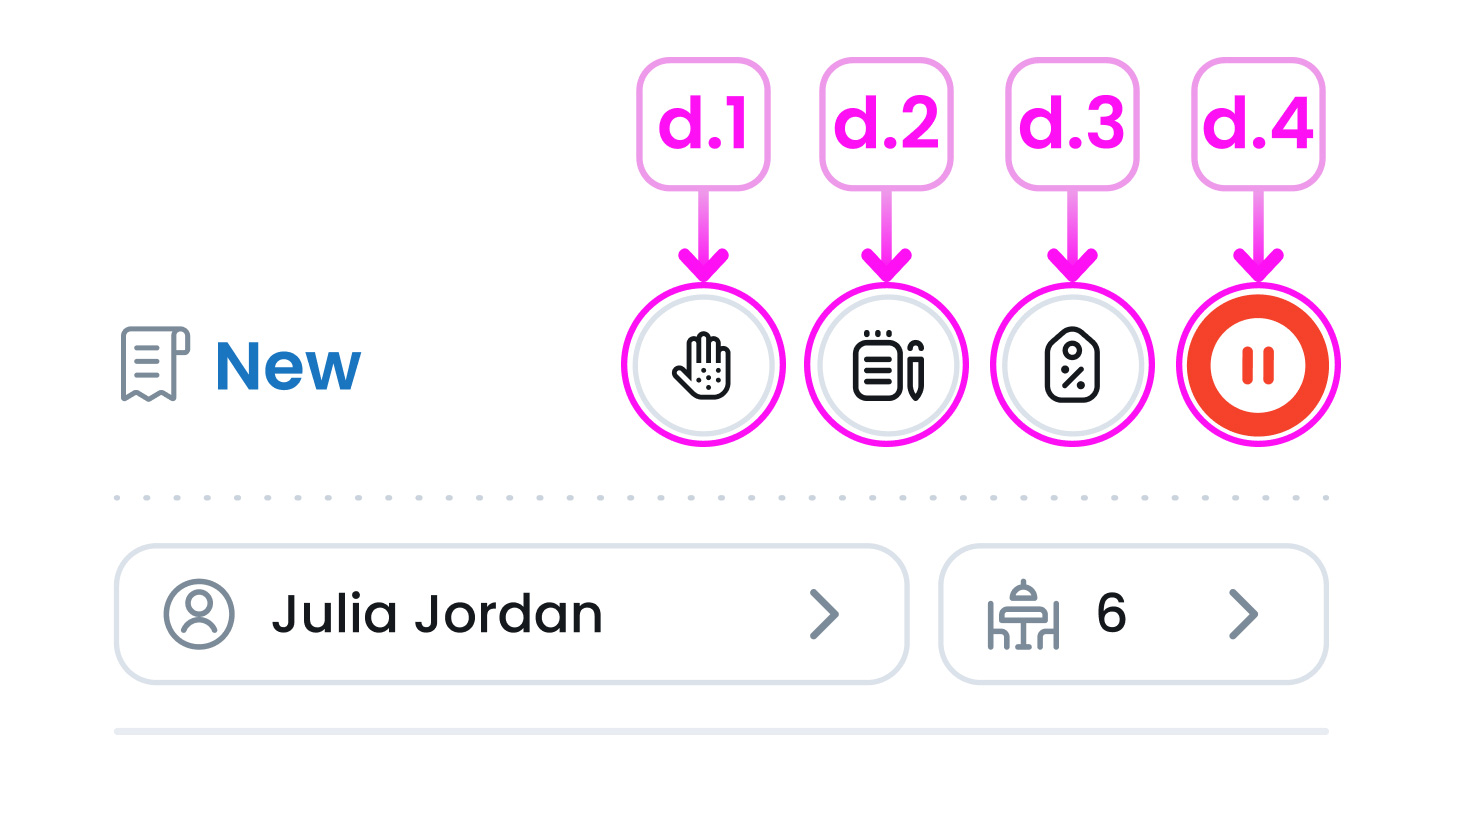Click the solid gray bottom separator
Viewport: 1458px width, 822px height.
coord(720,731)
